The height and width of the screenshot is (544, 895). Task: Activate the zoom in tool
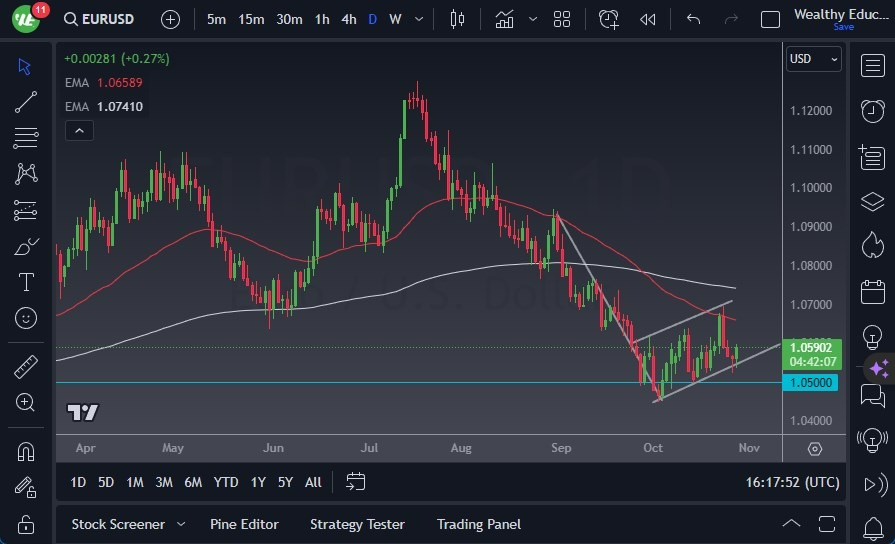[x=26, y=402]
